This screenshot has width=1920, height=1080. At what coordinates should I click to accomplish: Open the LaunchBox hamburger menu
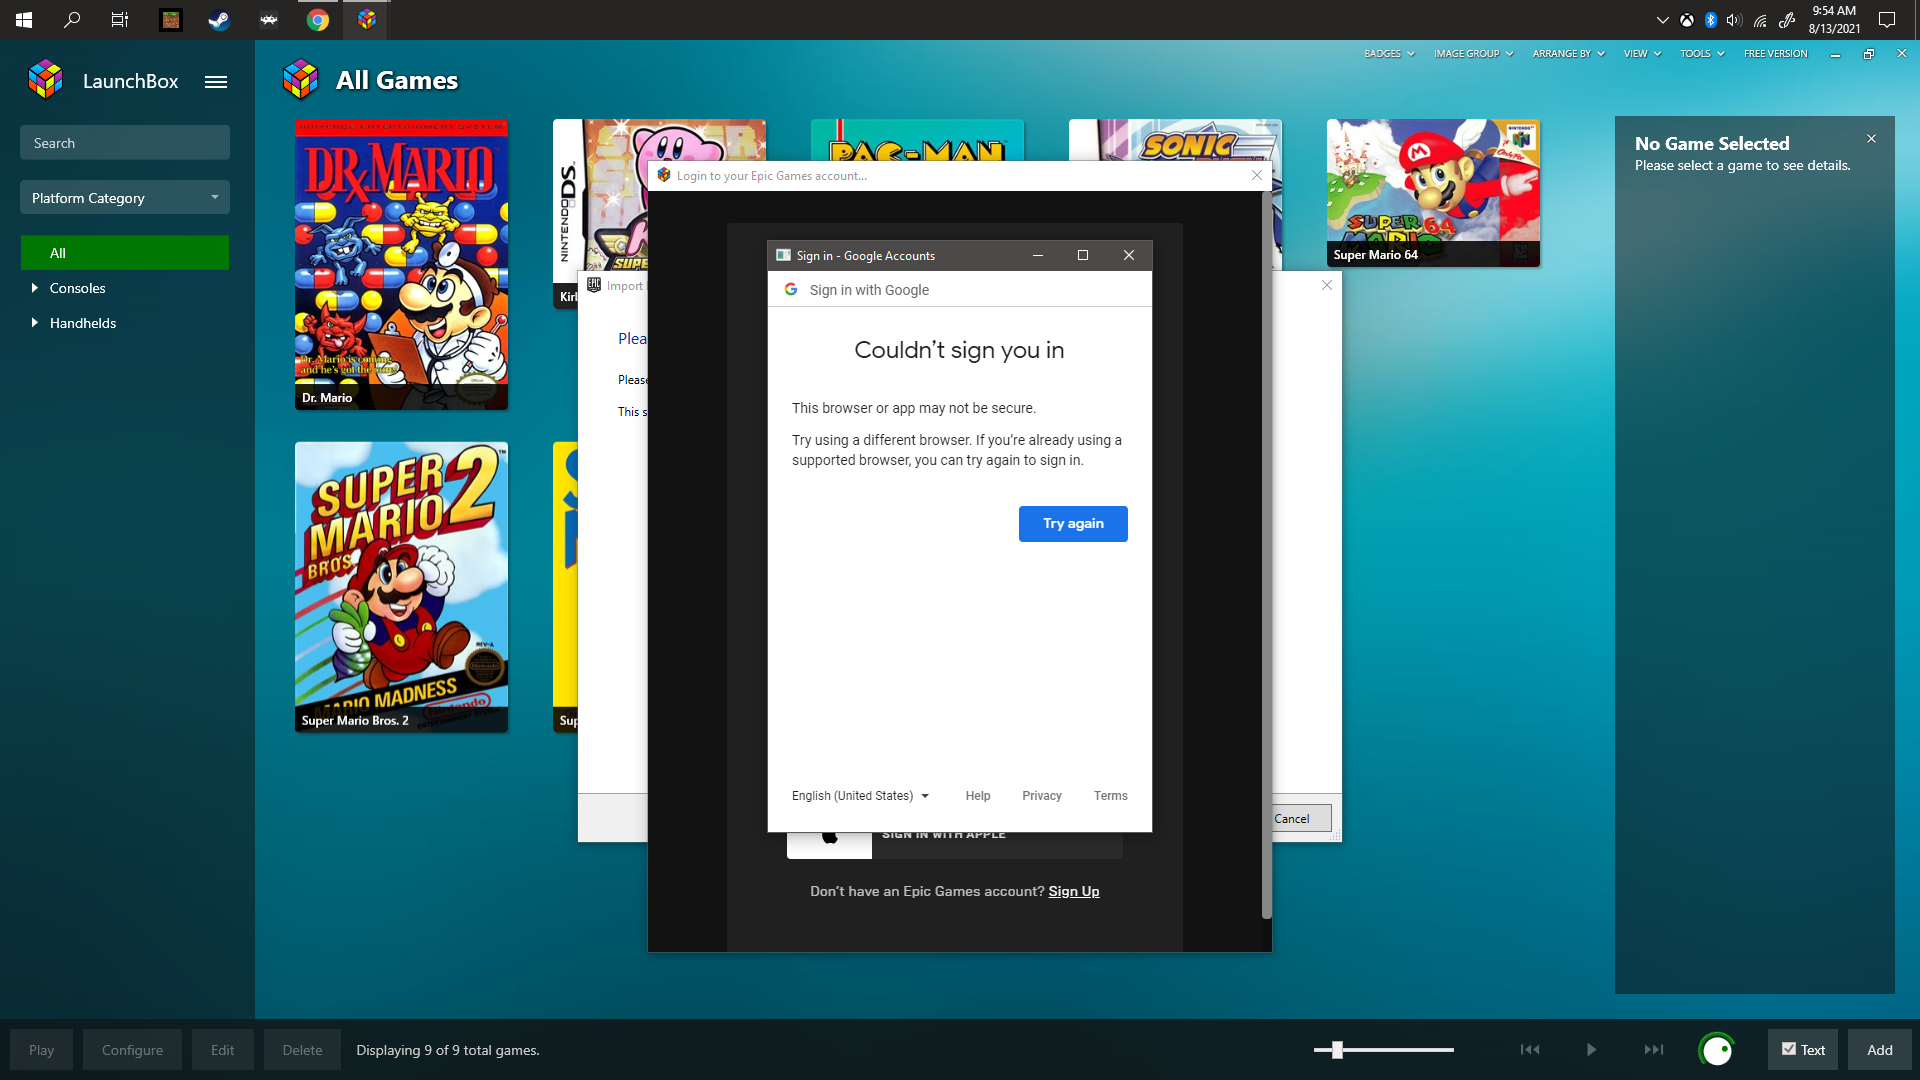[216, 82]
